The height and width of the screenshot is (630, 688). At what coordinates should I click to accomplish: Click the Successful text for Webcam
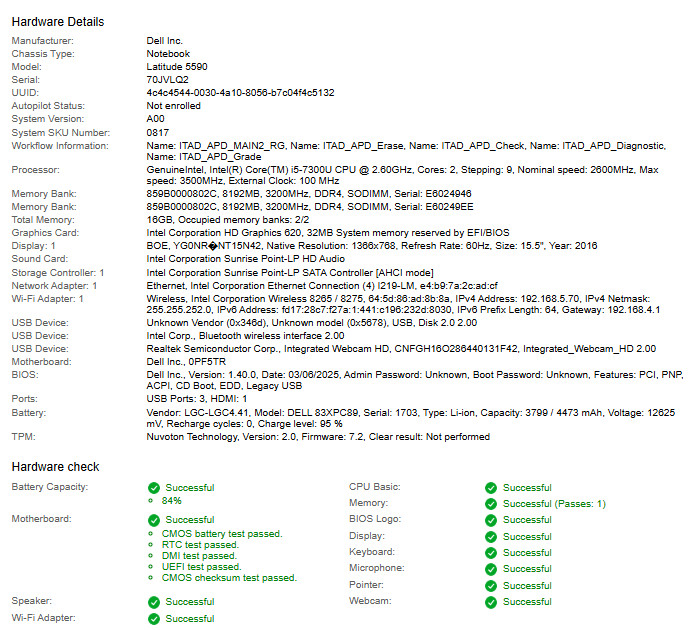pyautogui.click(x=527, y=602)
